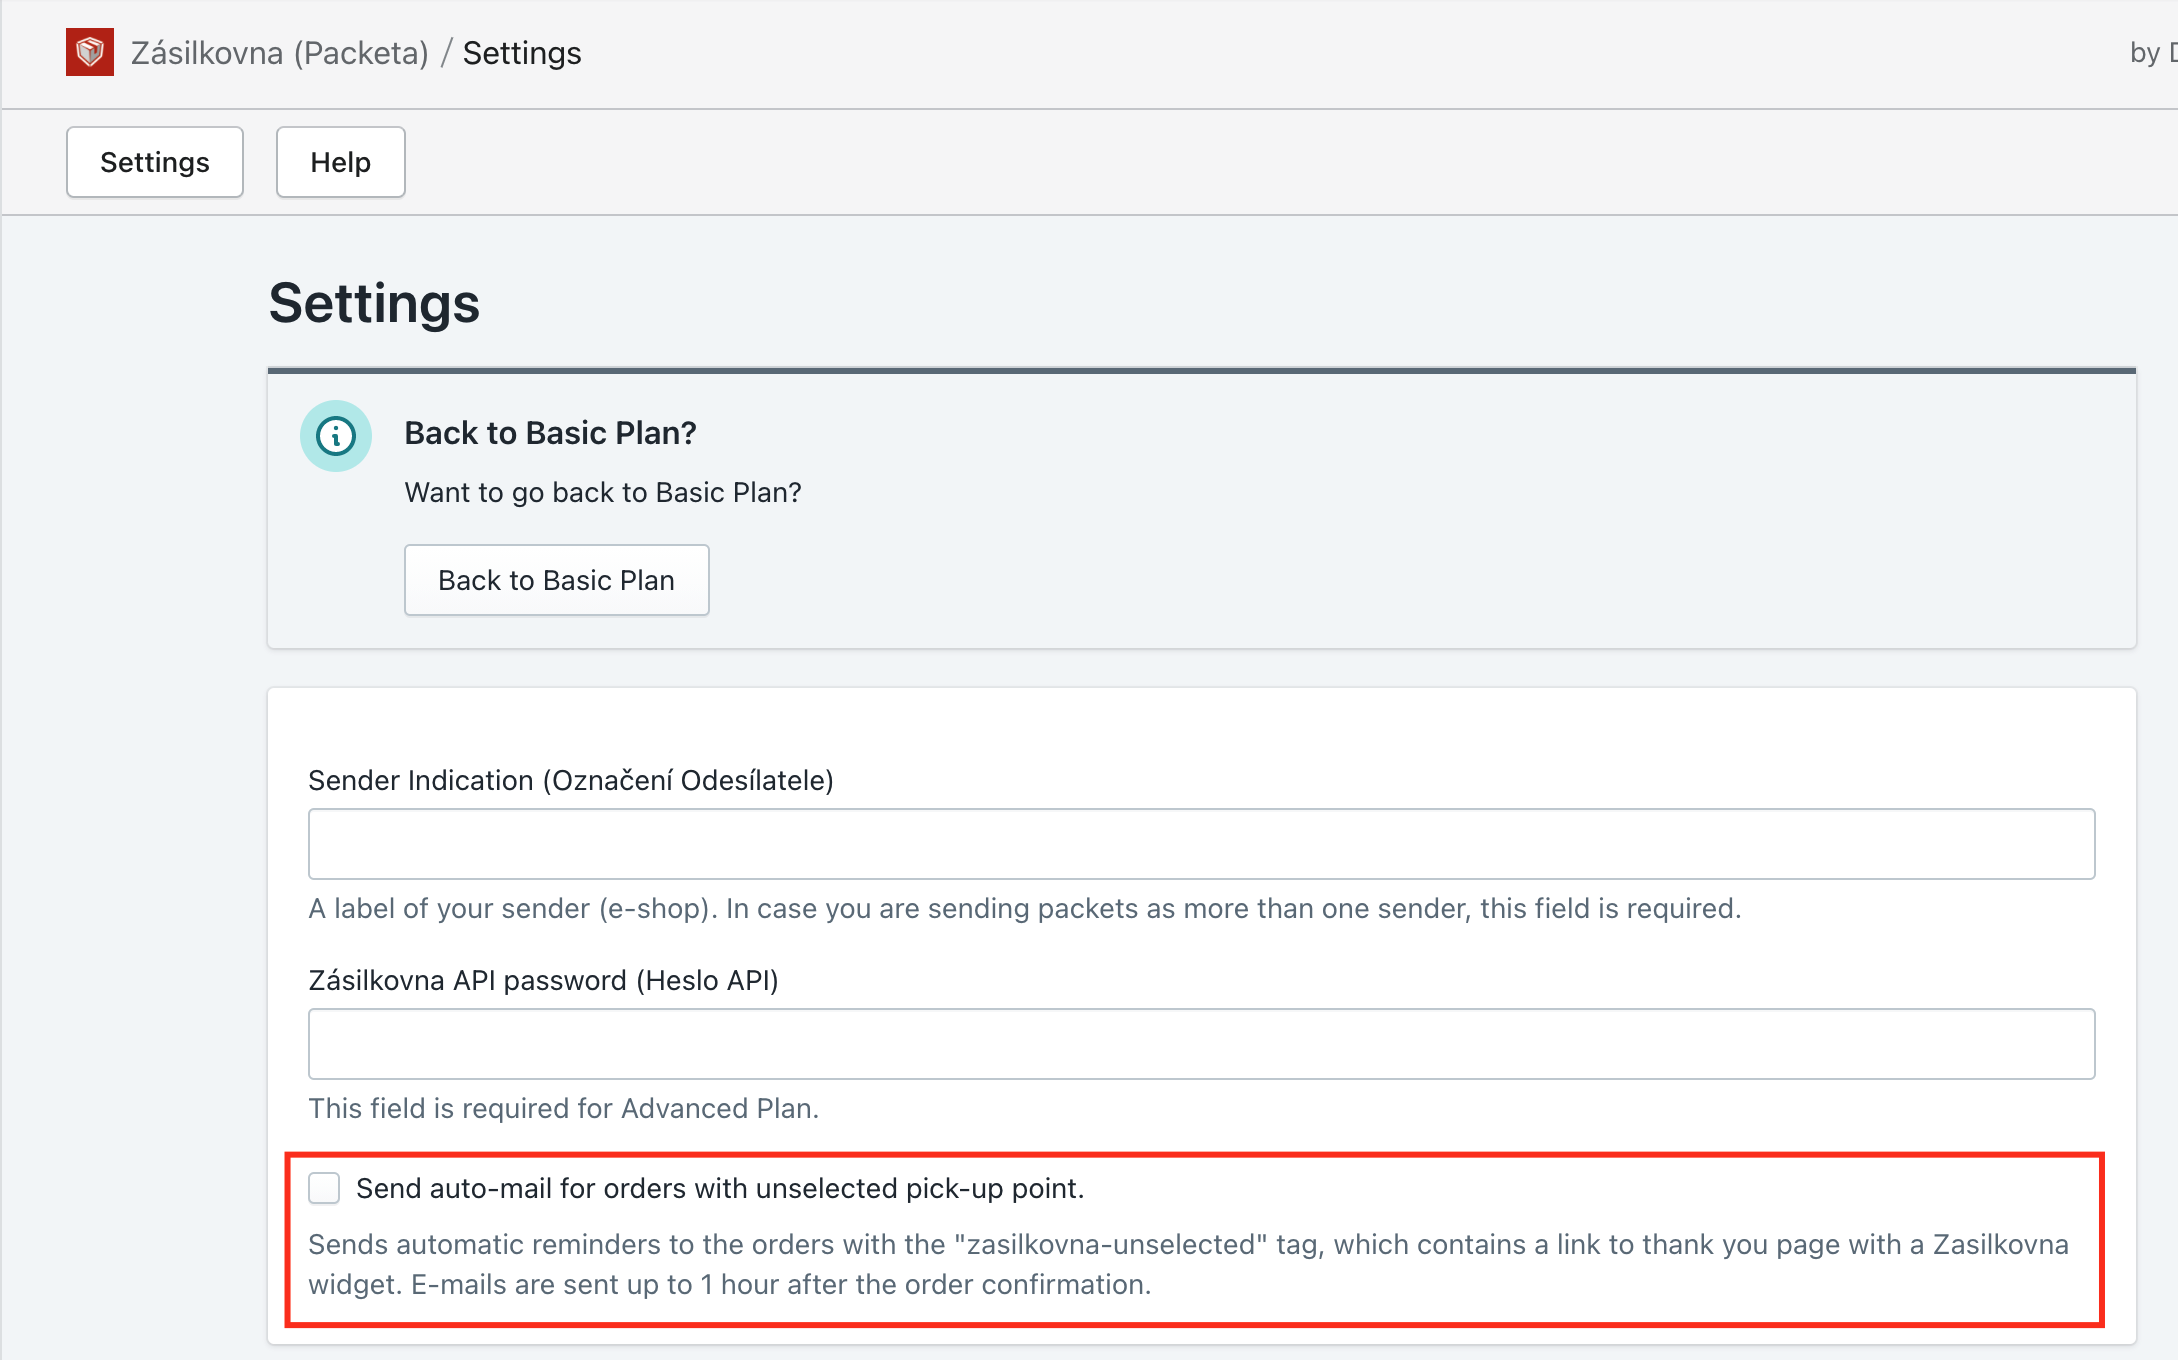Click the Zásilkovna red app logo icon

(x=90, y=52)
